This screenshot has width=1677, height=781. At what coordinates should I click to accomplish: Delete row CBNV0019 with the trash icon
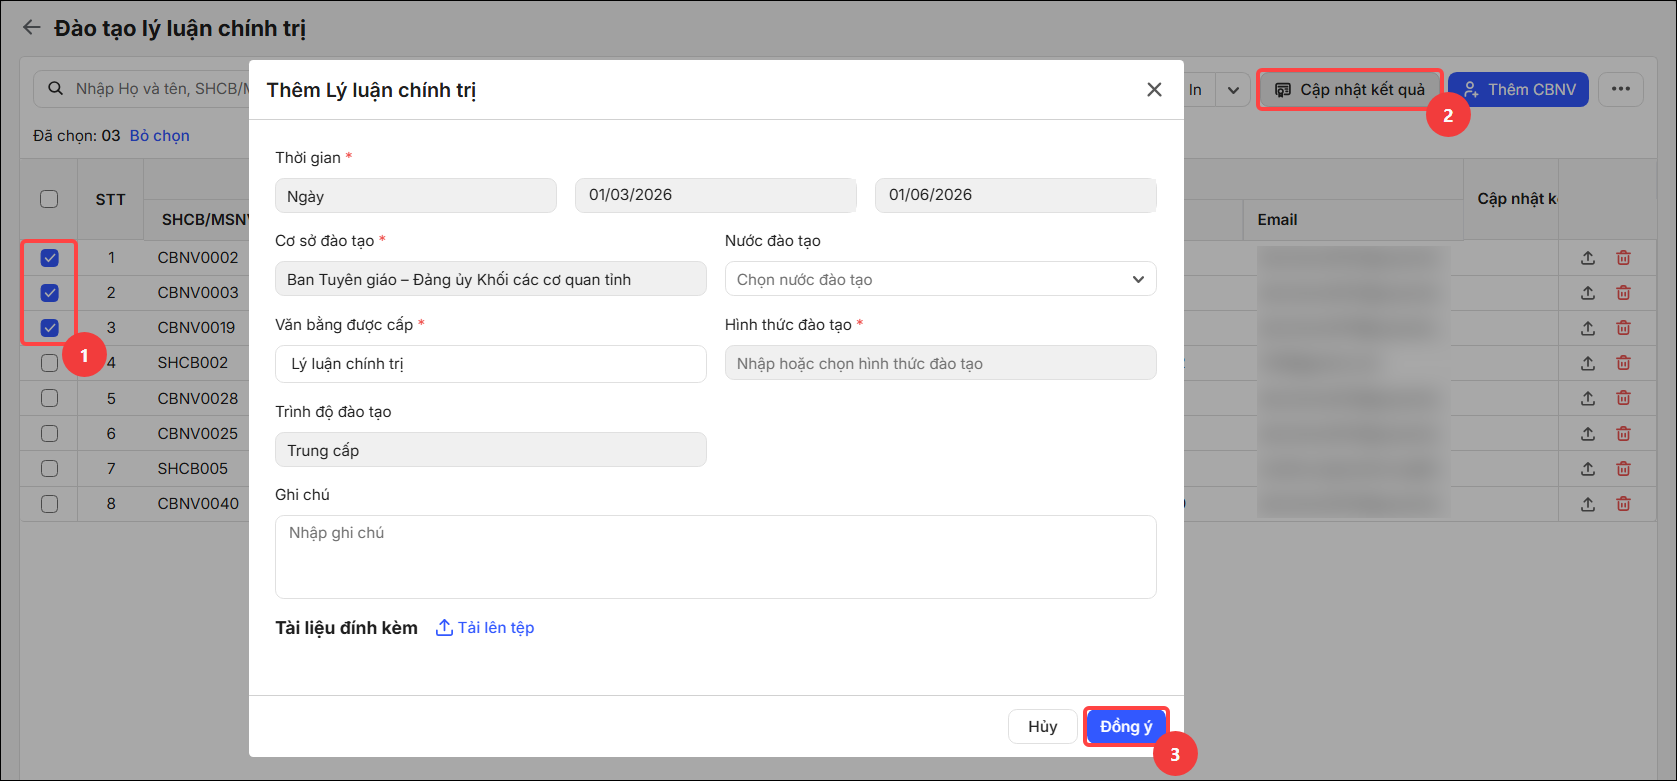(1624, 328)
